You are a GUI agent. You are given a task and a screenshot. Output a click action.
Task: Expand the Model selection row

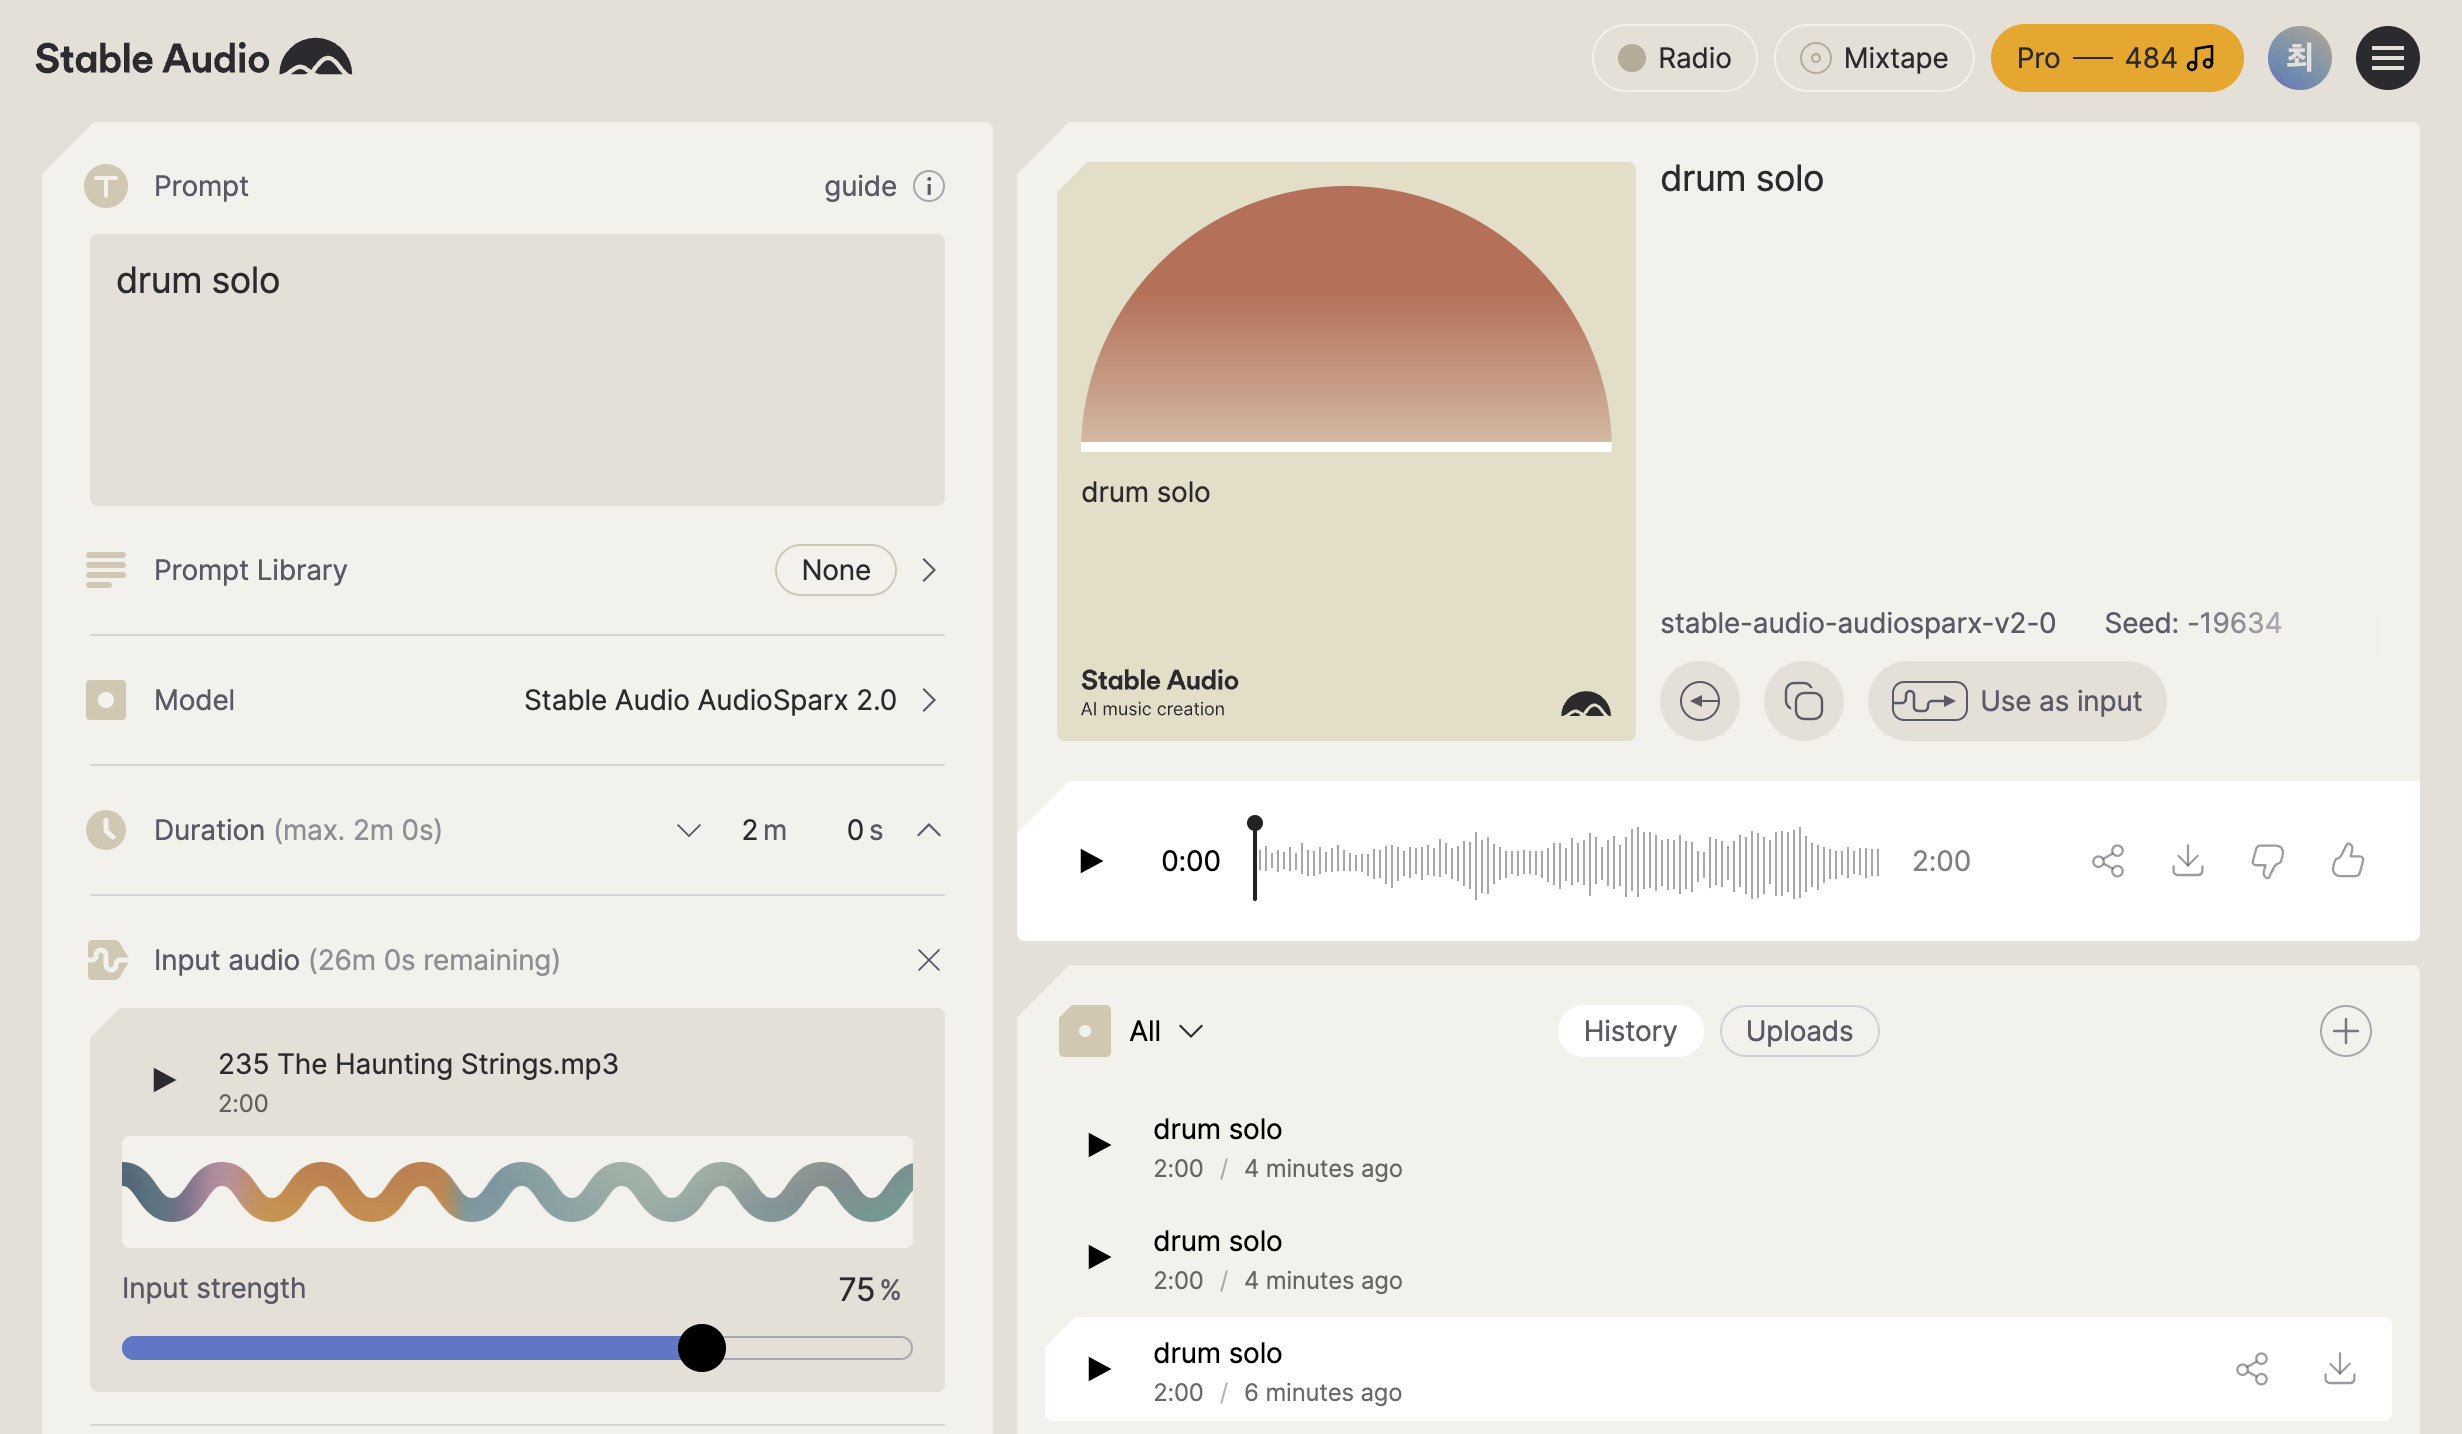(928, 700)
